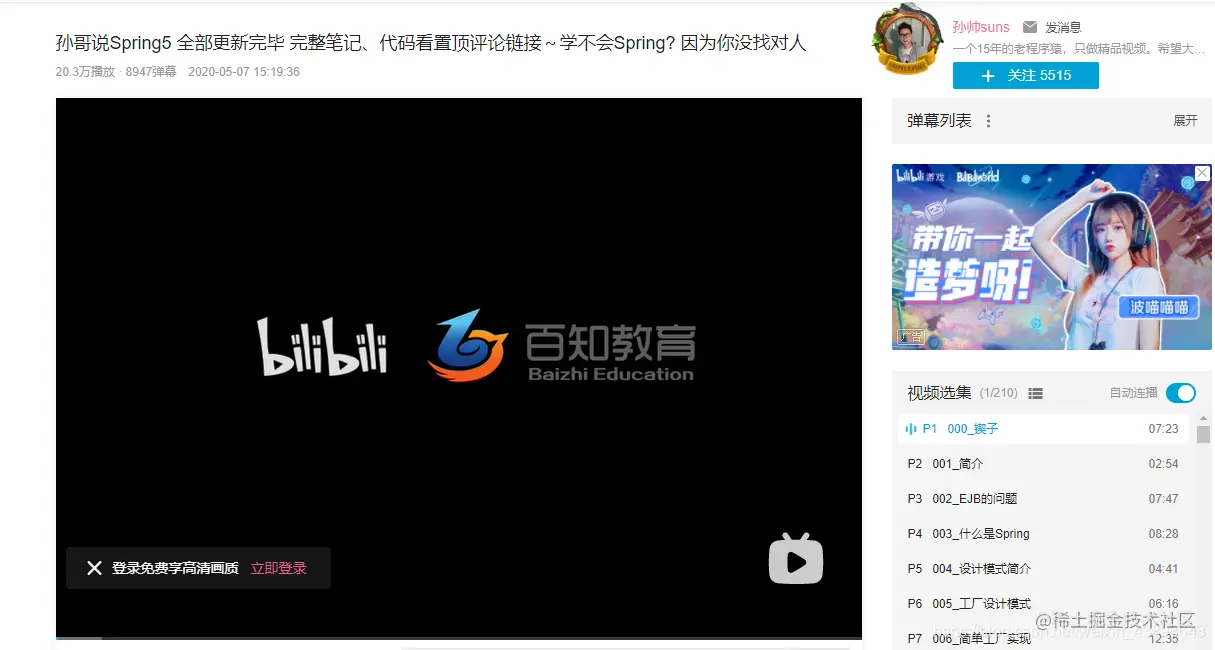Viewport: 1215px width, 650px height.
Task: Click the 百知教育 logo in video
Action: point(561,345)
